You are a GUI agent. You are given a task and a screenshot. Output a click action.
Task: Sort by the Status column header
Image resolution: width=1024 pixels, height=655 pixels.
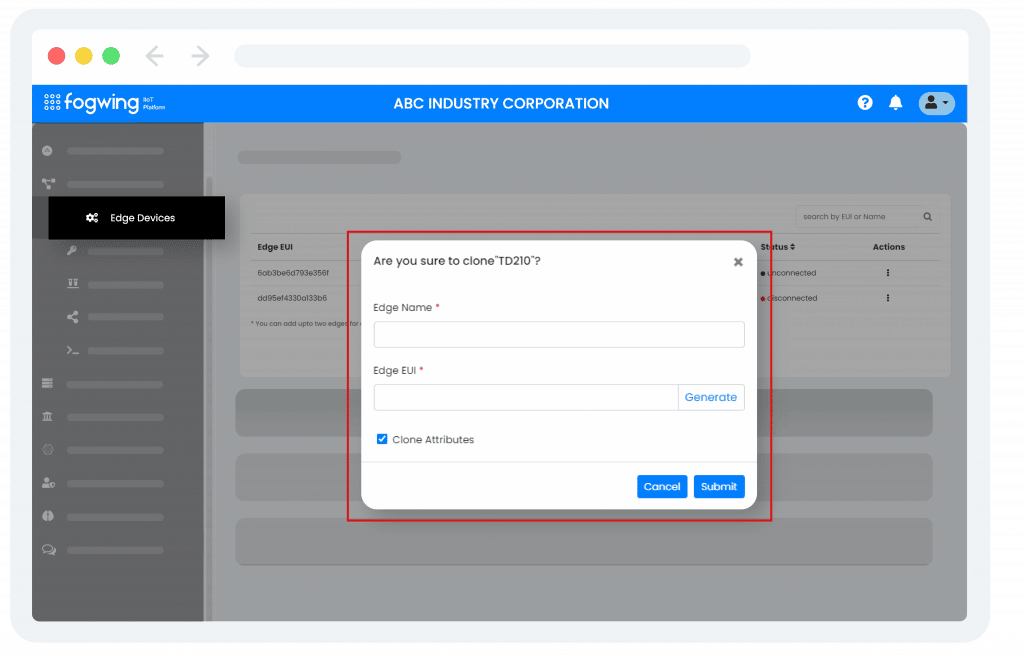click(777, 247)
